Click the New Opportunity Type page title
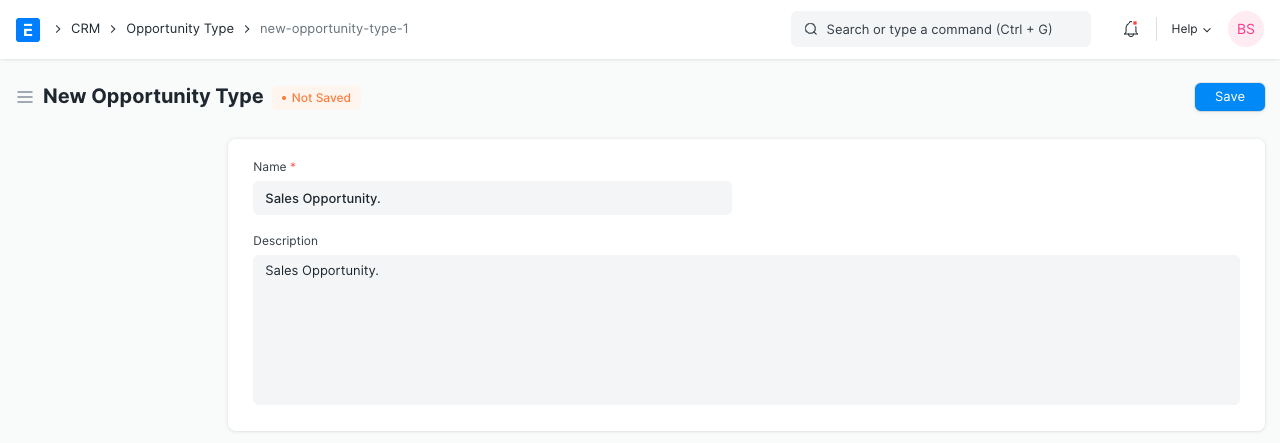The image size is (1280, 443). point(153,97)
